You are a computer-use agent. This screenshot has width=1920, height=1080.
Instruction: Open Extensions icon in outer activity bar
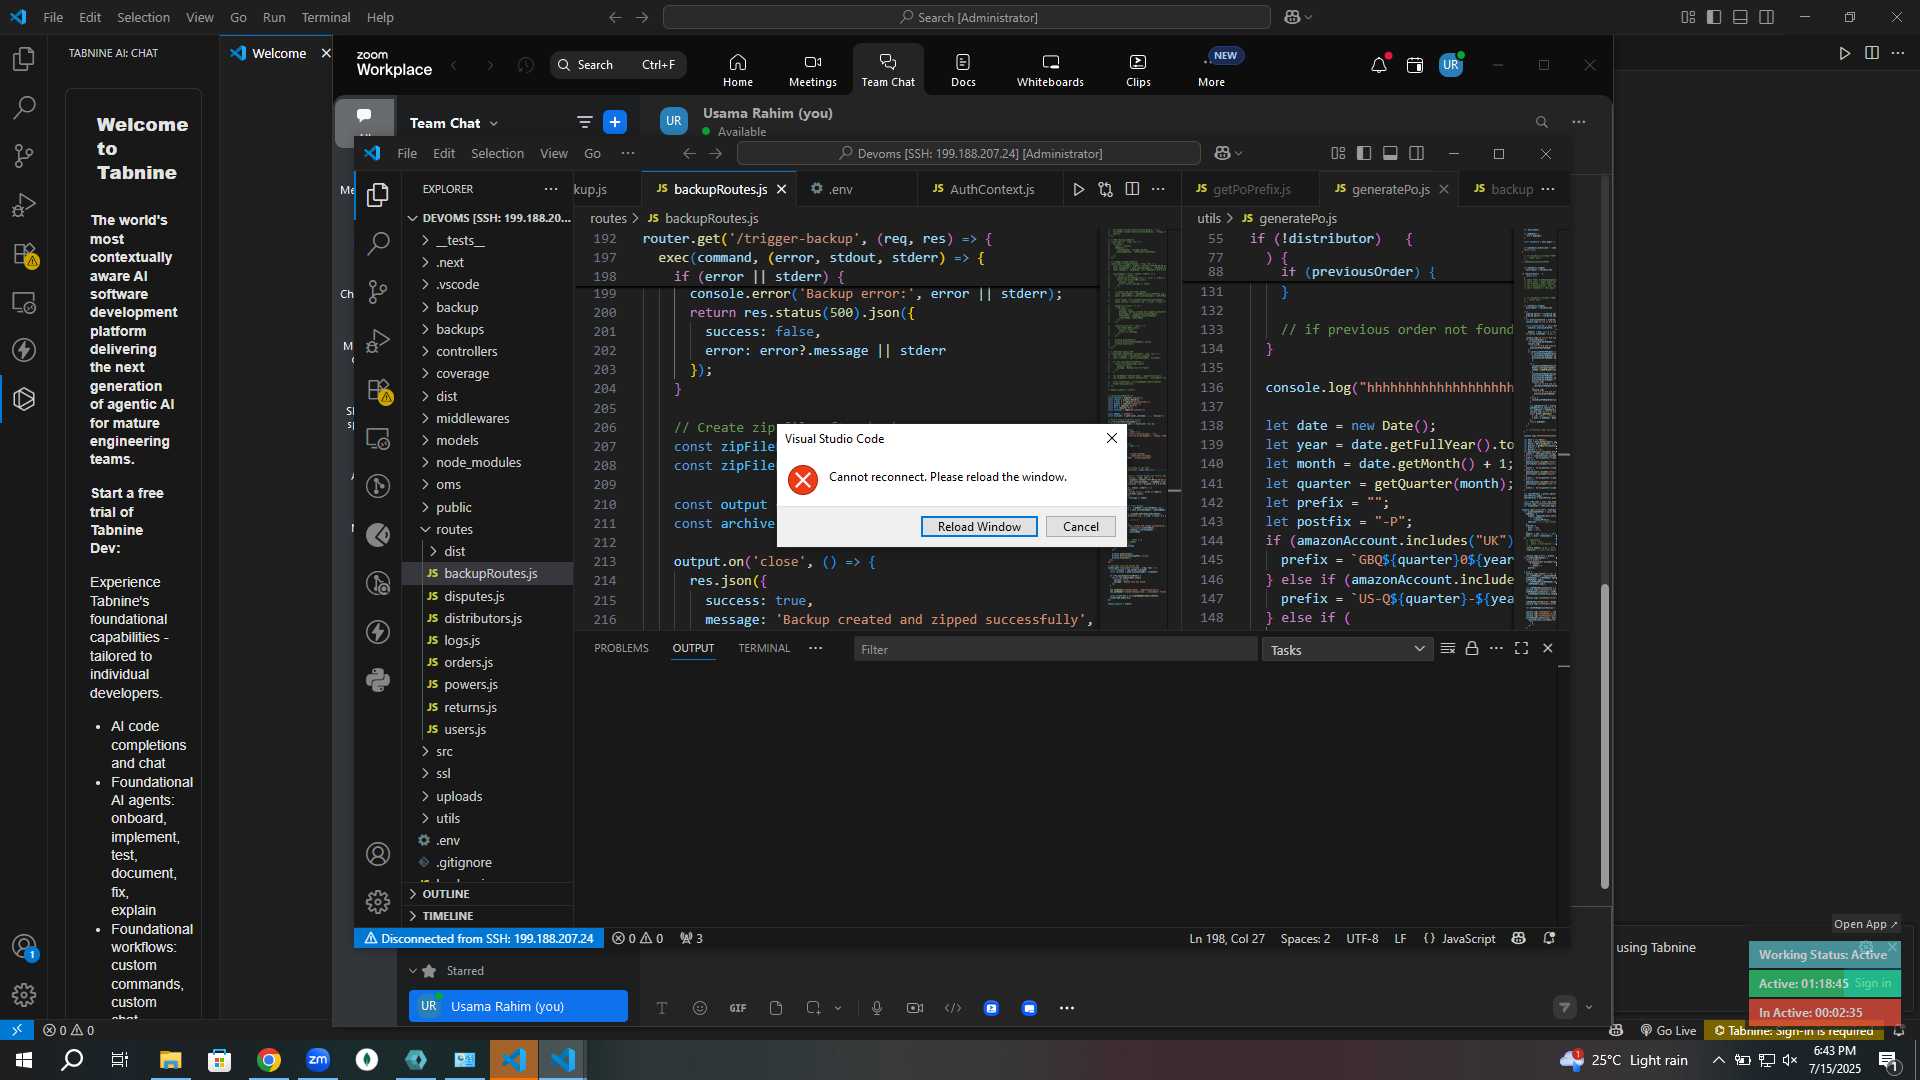pyautogui.click(x=24, y=254)
